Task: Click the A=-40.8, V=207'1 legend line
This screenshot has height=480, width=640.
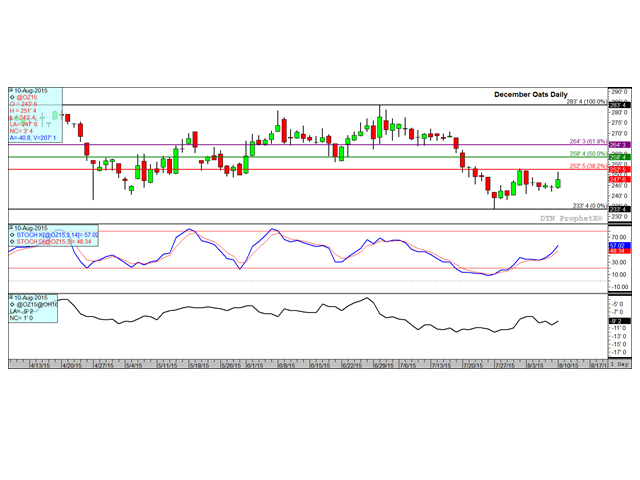Action: click(x=33, y=138)
